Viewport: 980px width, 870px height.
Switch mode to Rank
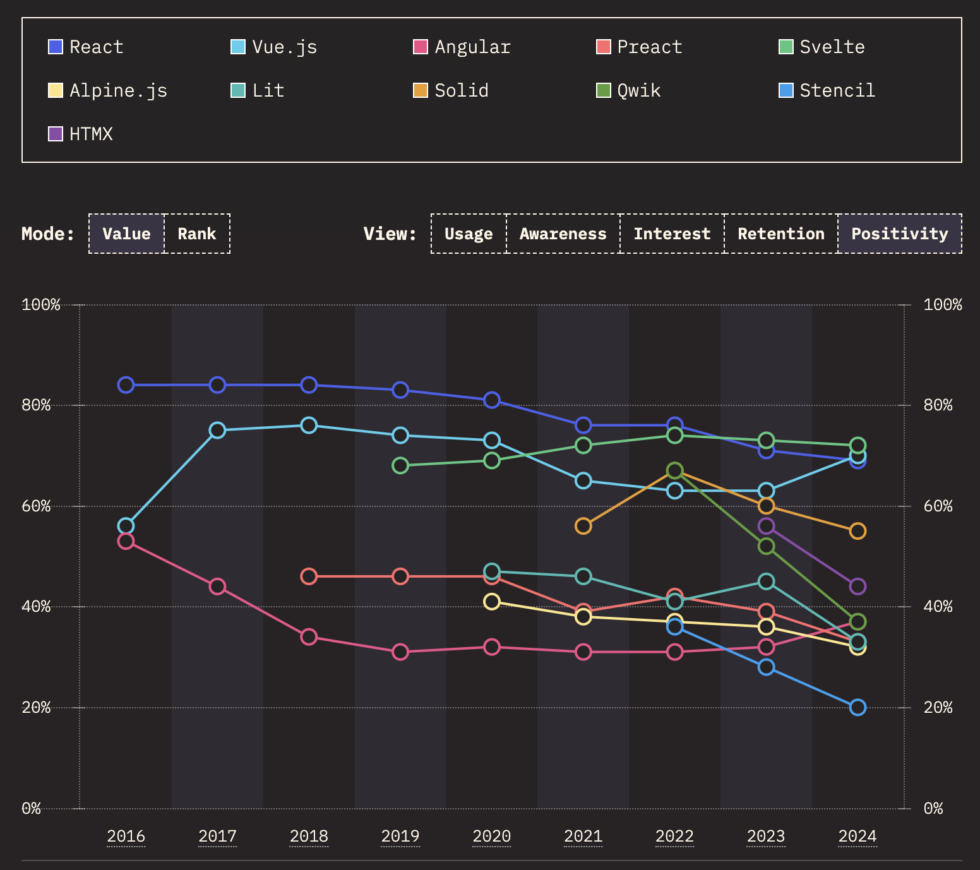197,234
